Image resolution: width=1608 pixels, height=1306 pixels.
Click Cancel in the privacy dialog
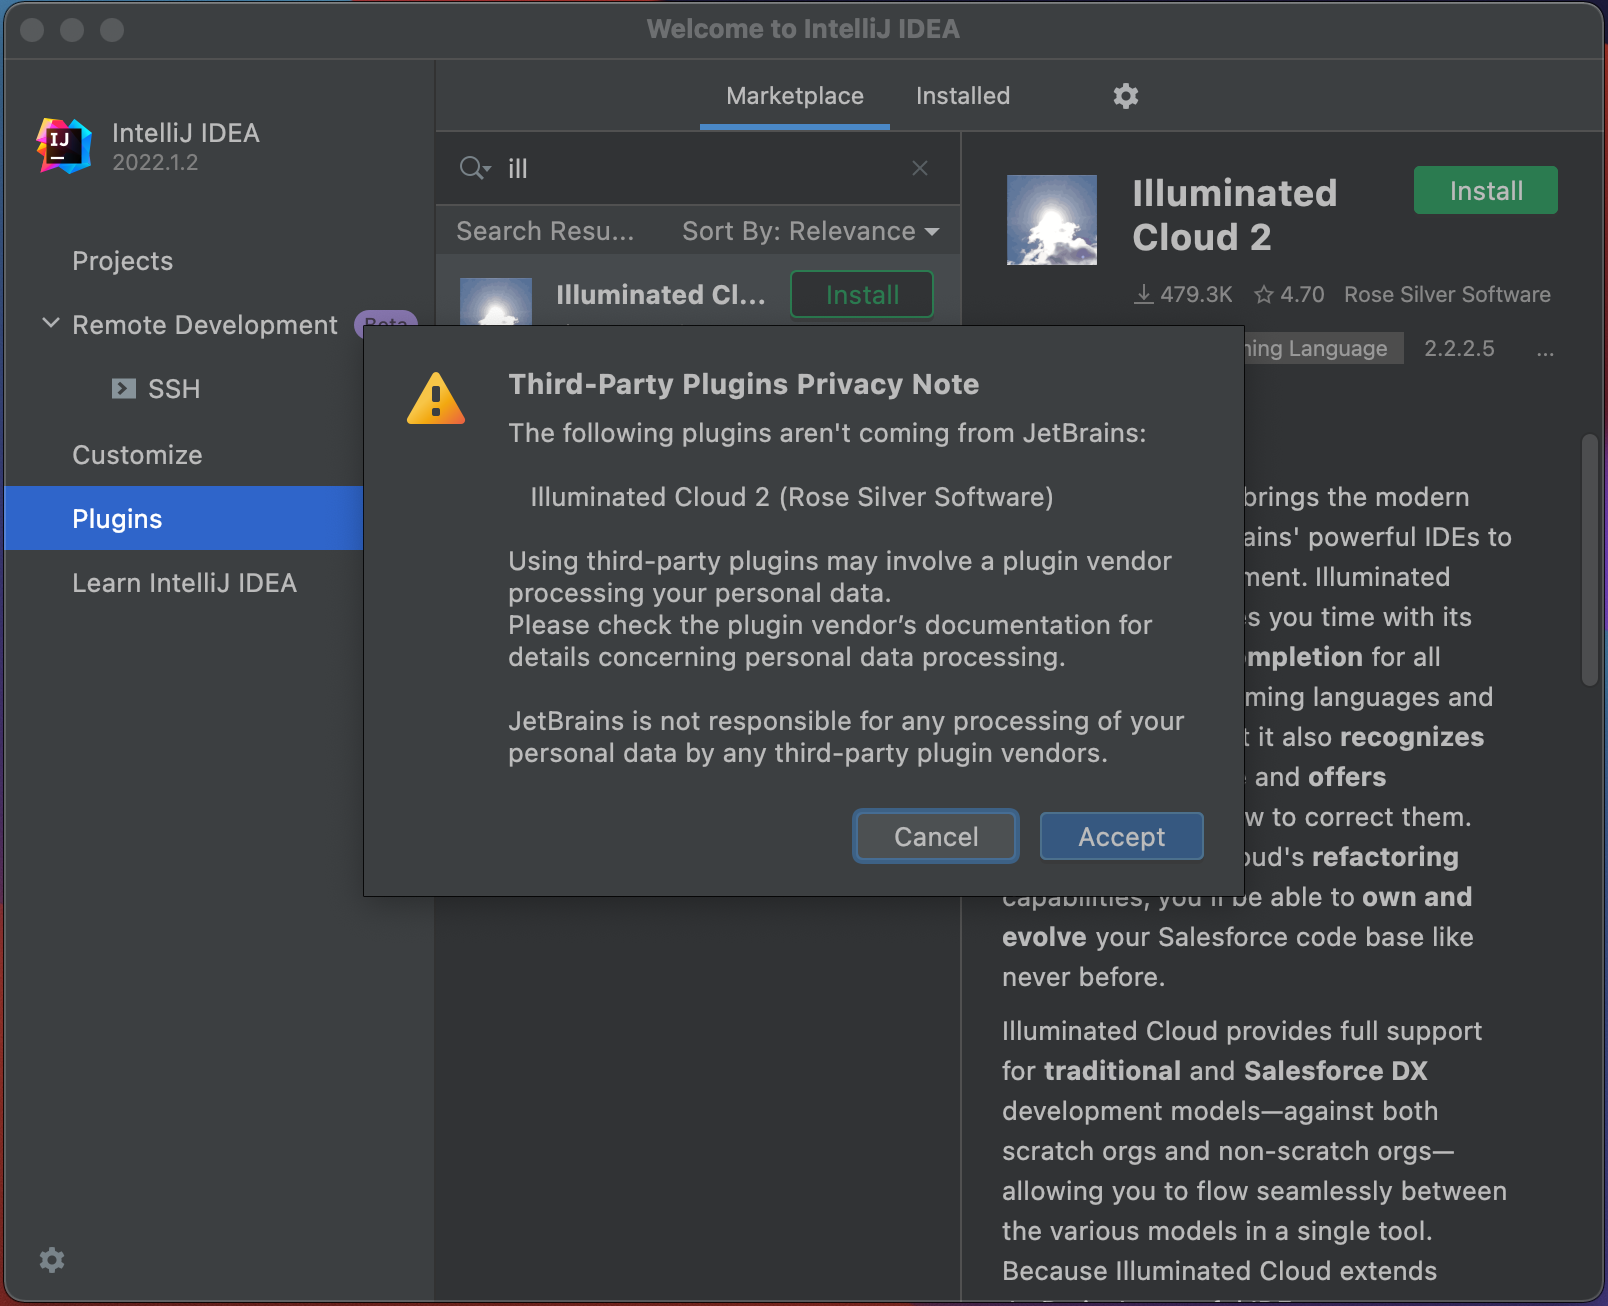click(936, 836)
